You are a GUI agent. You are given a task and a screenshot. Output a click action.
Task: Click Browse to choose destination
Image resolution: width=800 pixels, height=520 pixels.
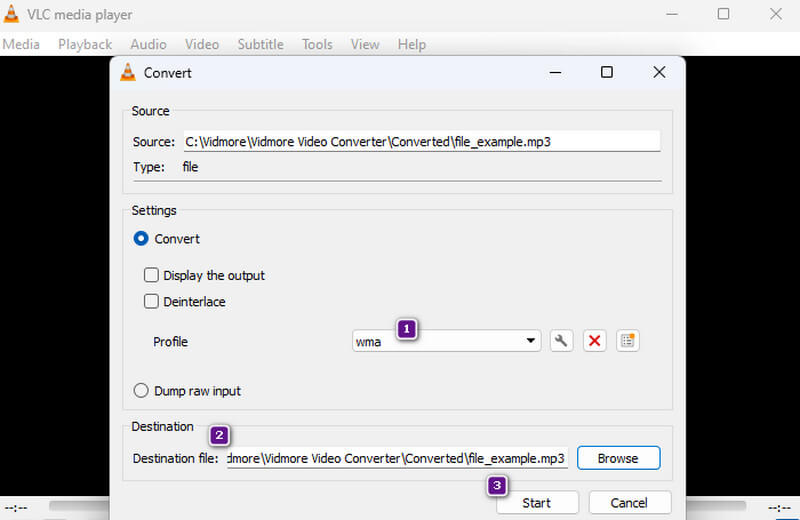[x=617, y=458]
